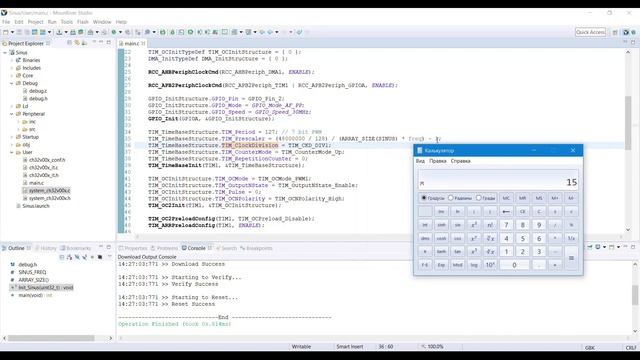Minimize the Project Explorer panel
This screenshot has height=360, width=640.
tap(101, 42)
